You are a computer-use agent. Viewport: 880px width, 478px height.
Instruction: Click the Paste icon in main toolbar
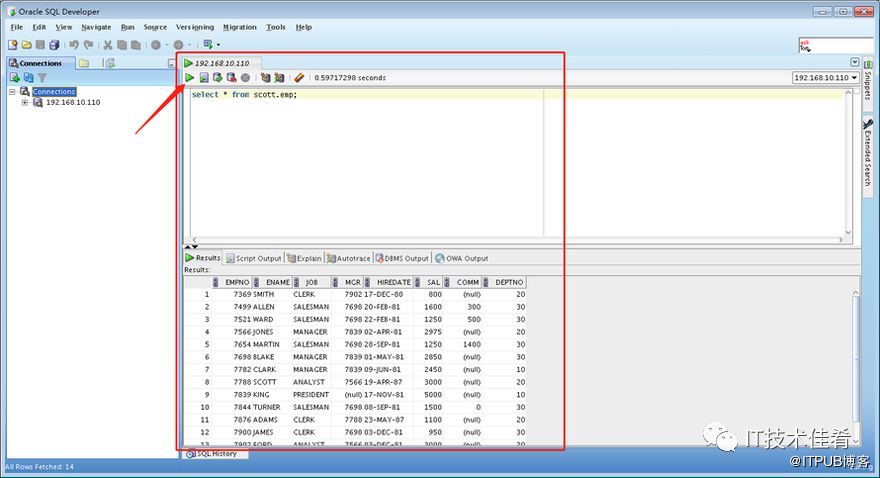[136, 44]
